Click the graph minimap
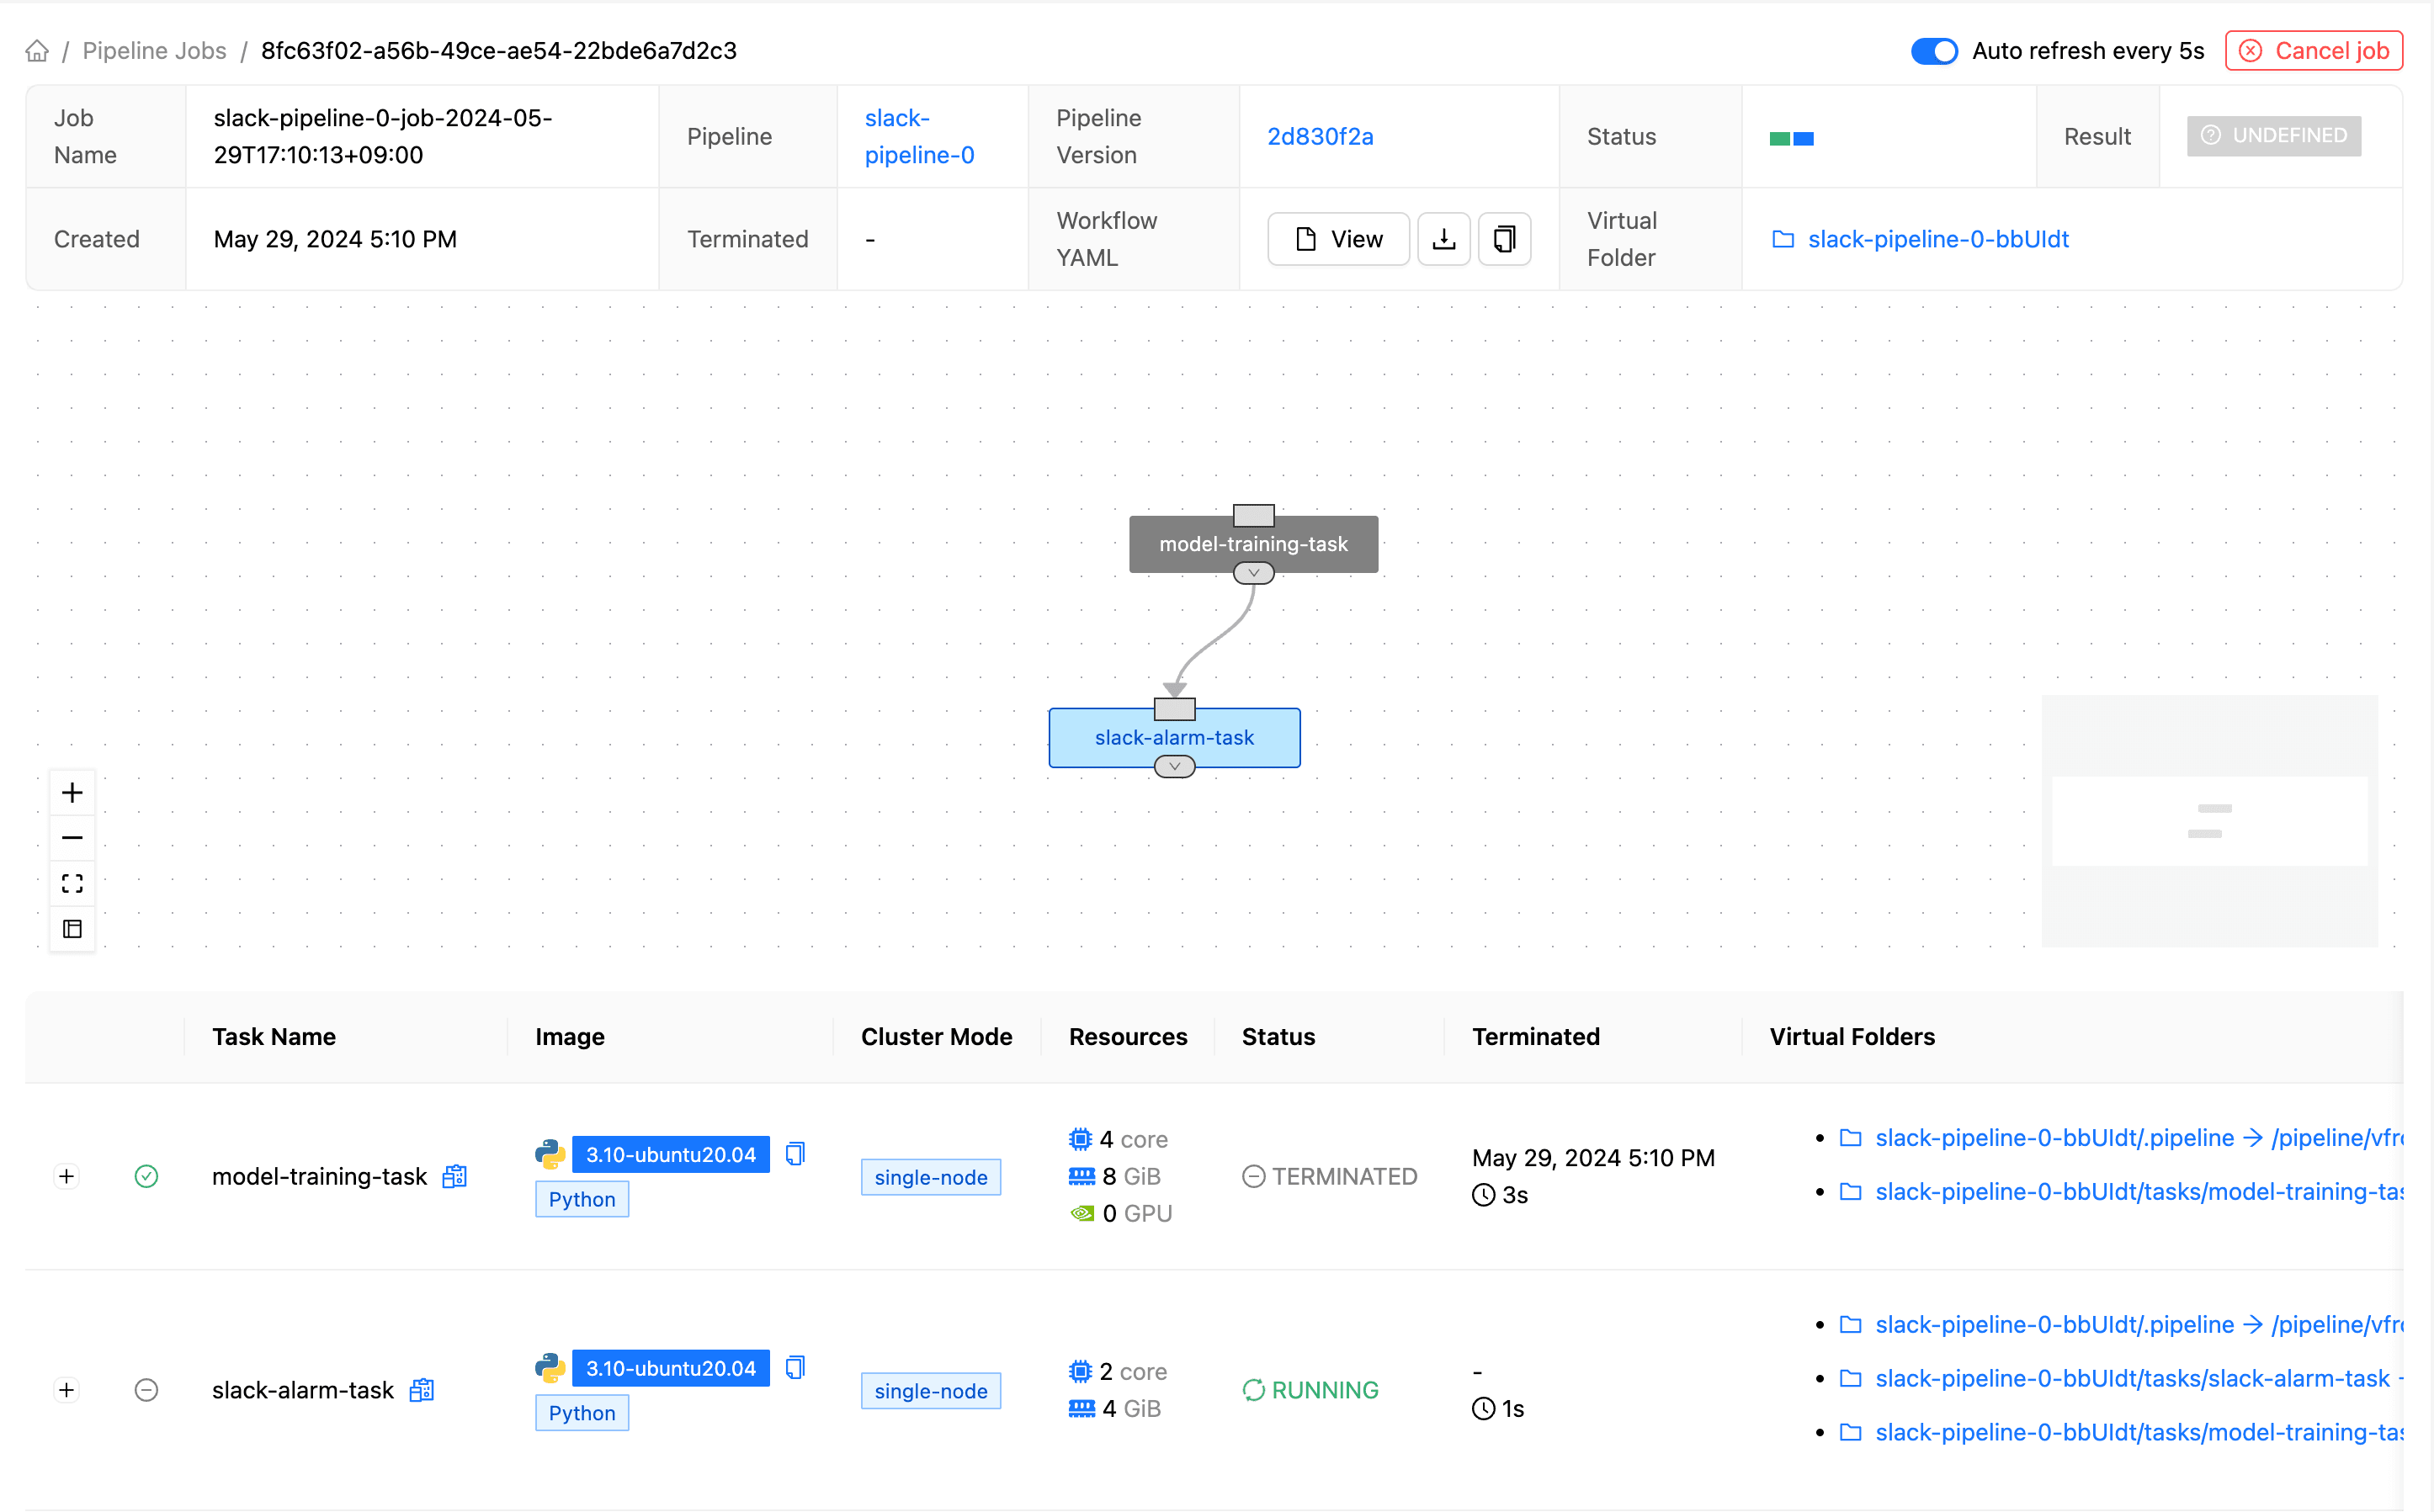 pyautogui.click(x=2209, y=821)
